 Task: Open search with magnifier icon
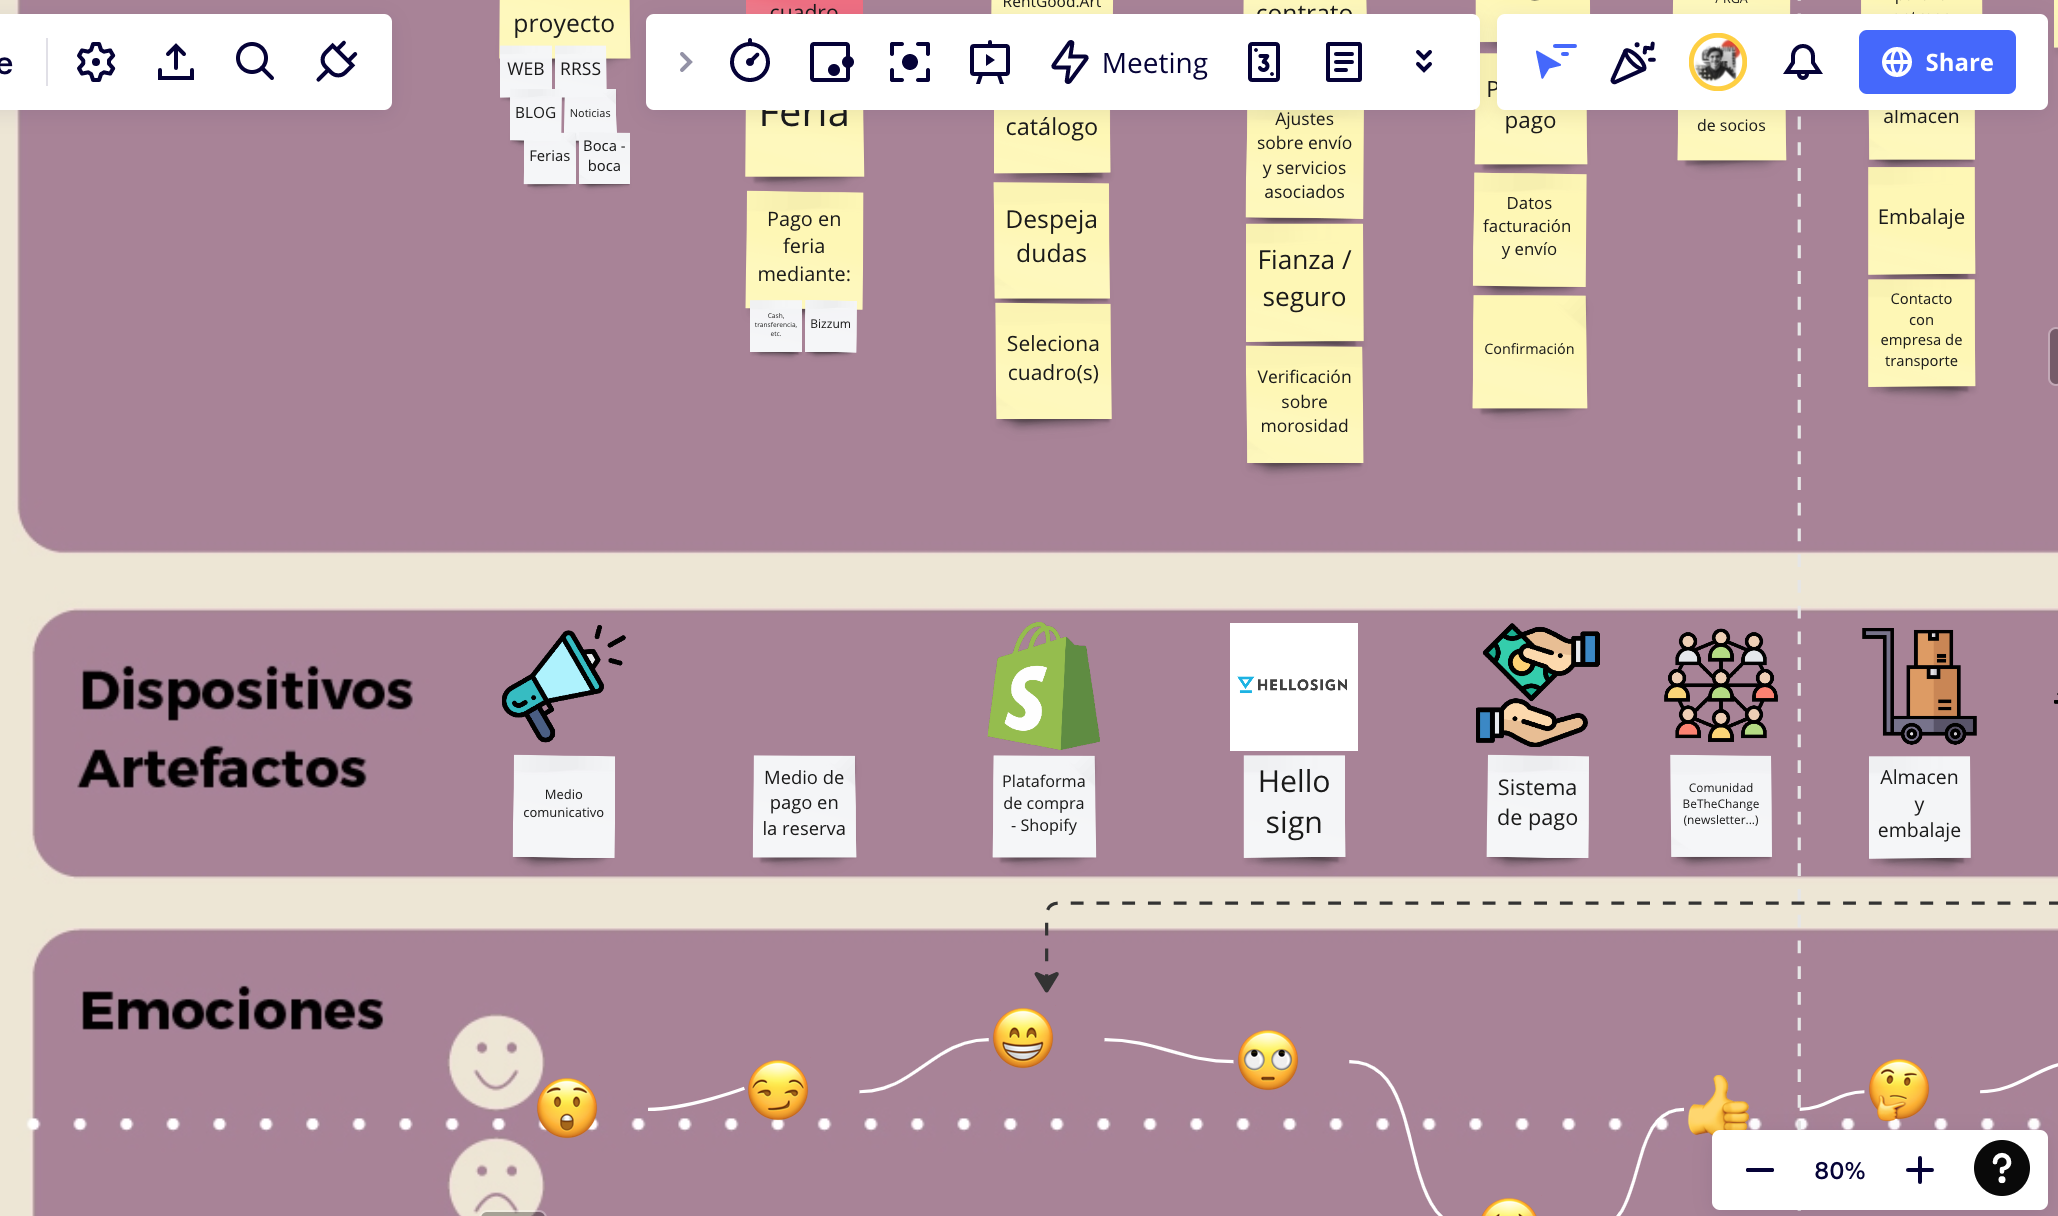click(x=255, y=62)
